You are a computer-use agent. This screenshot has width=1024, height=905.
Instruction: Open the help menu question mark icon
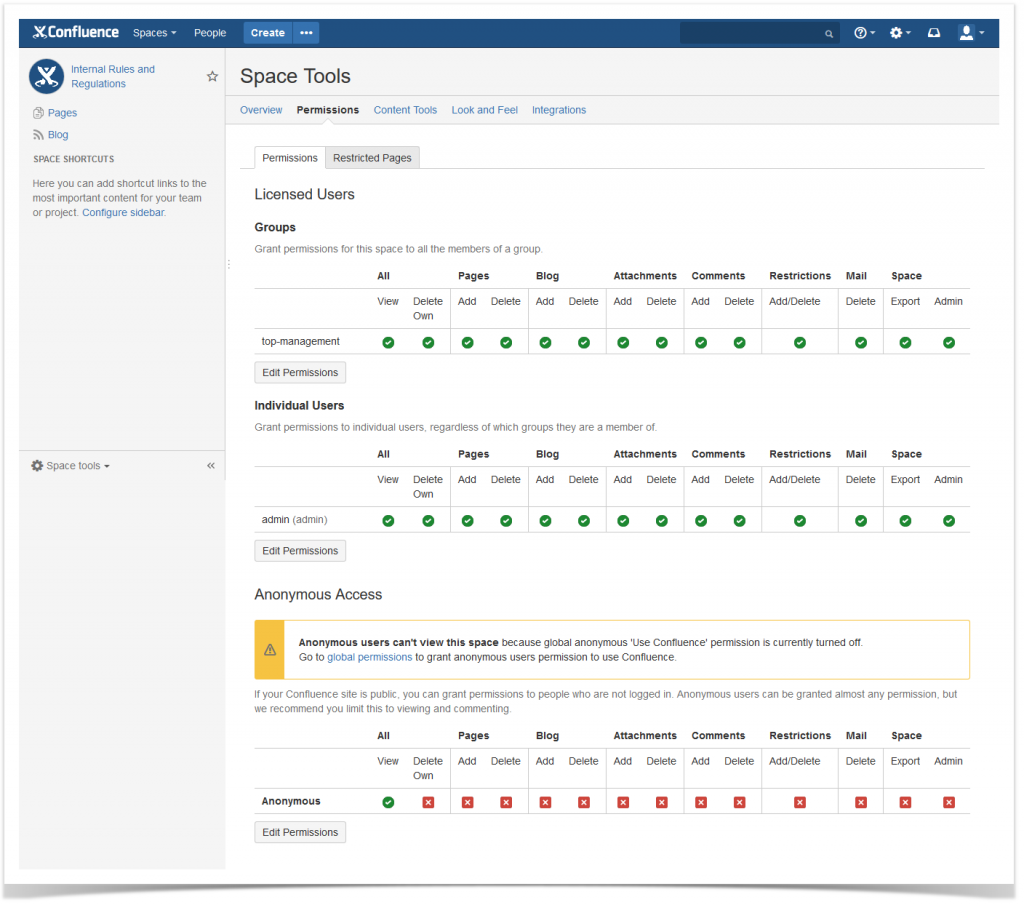860,33
